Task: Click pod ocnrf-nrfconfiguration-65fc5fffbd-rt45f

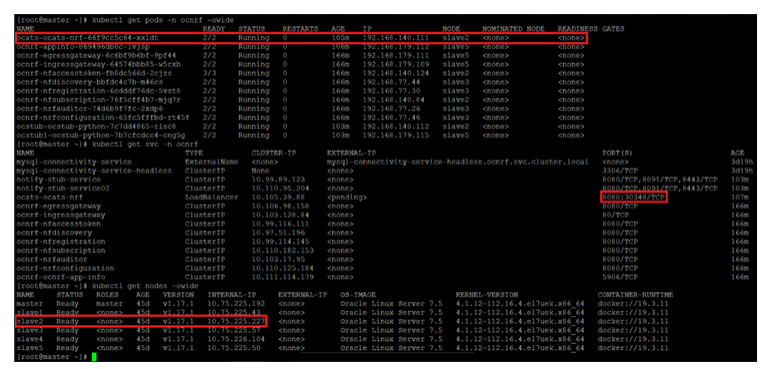Action: 103,117
